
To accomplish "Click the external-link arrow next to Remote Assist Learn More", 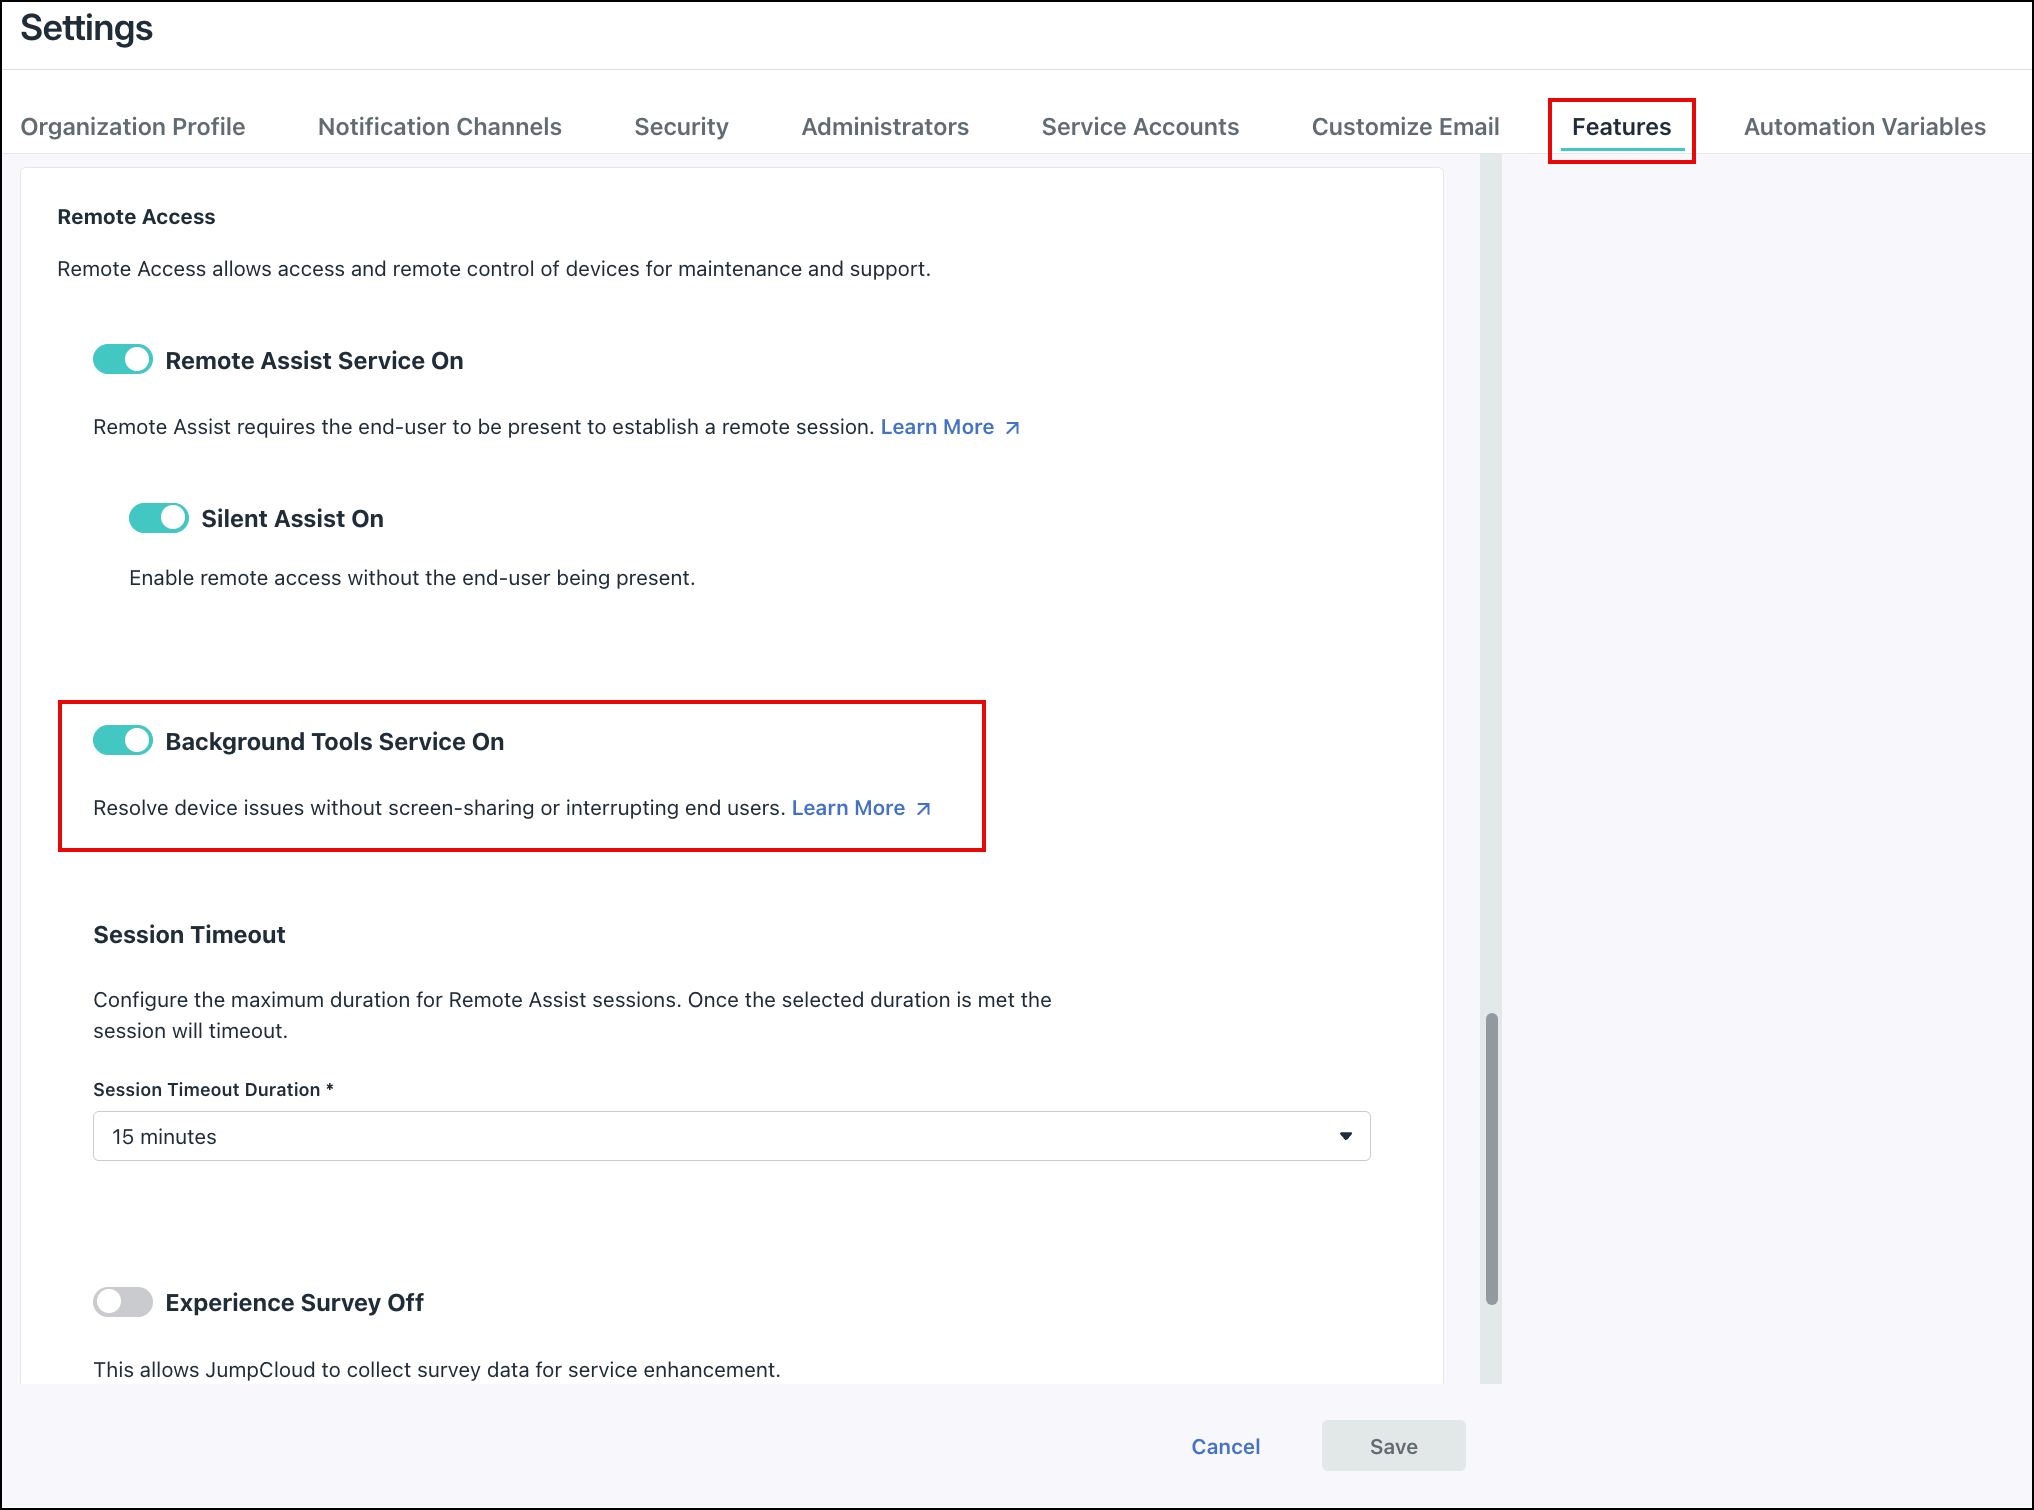I will (1013, 427).
